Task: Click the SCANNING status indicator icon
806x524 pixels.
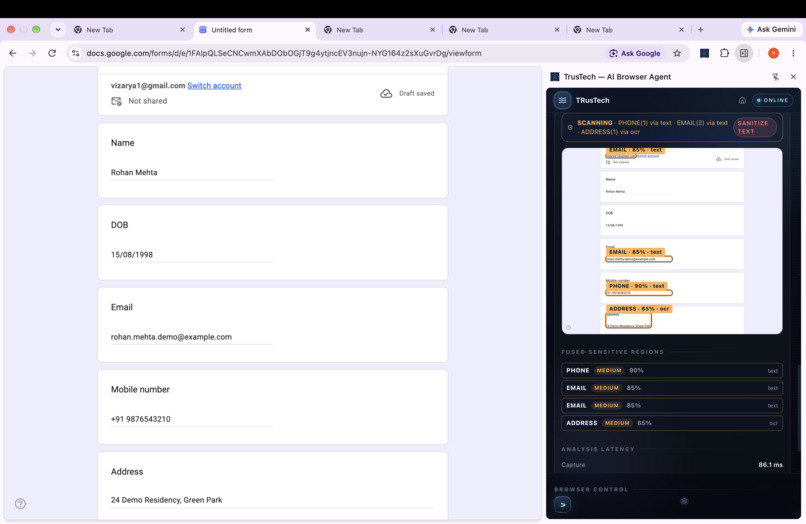Action: [x=570, y=127]
